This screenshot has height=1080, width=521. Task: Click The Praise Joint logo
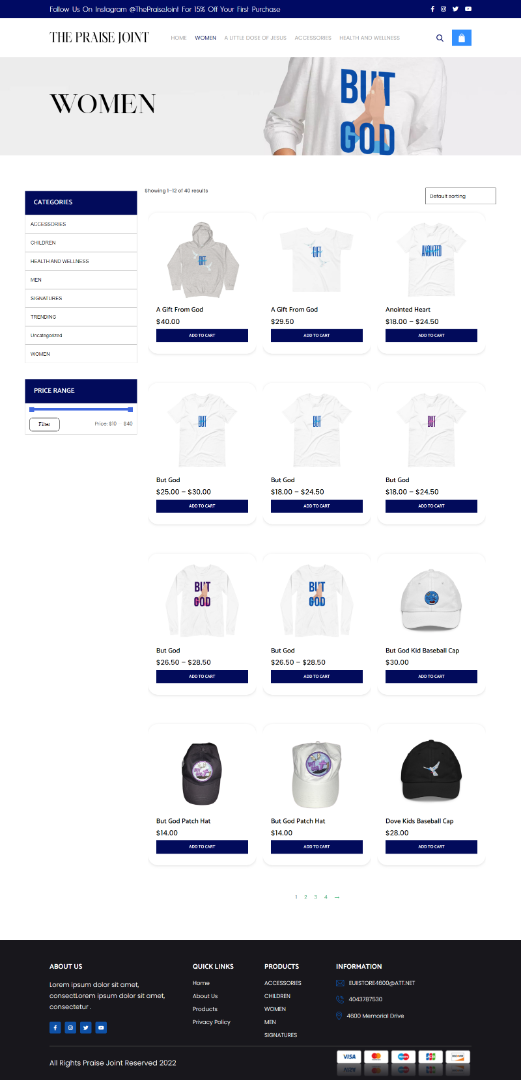tap(99, 37)
